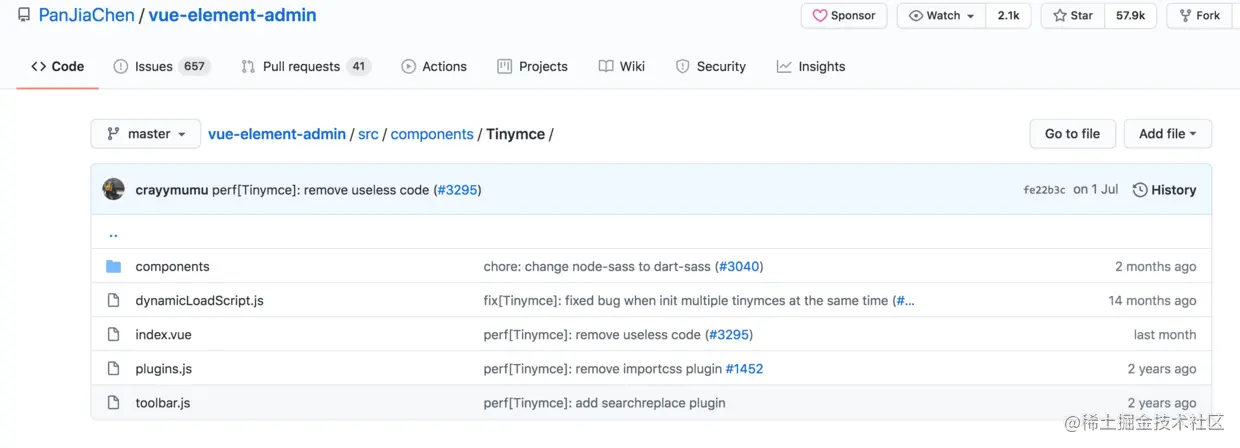Viewport: 1240px width, 448px height.
Task: Click the dynamicLoadScript.js file icon
Action: click(x=114, y=301)
